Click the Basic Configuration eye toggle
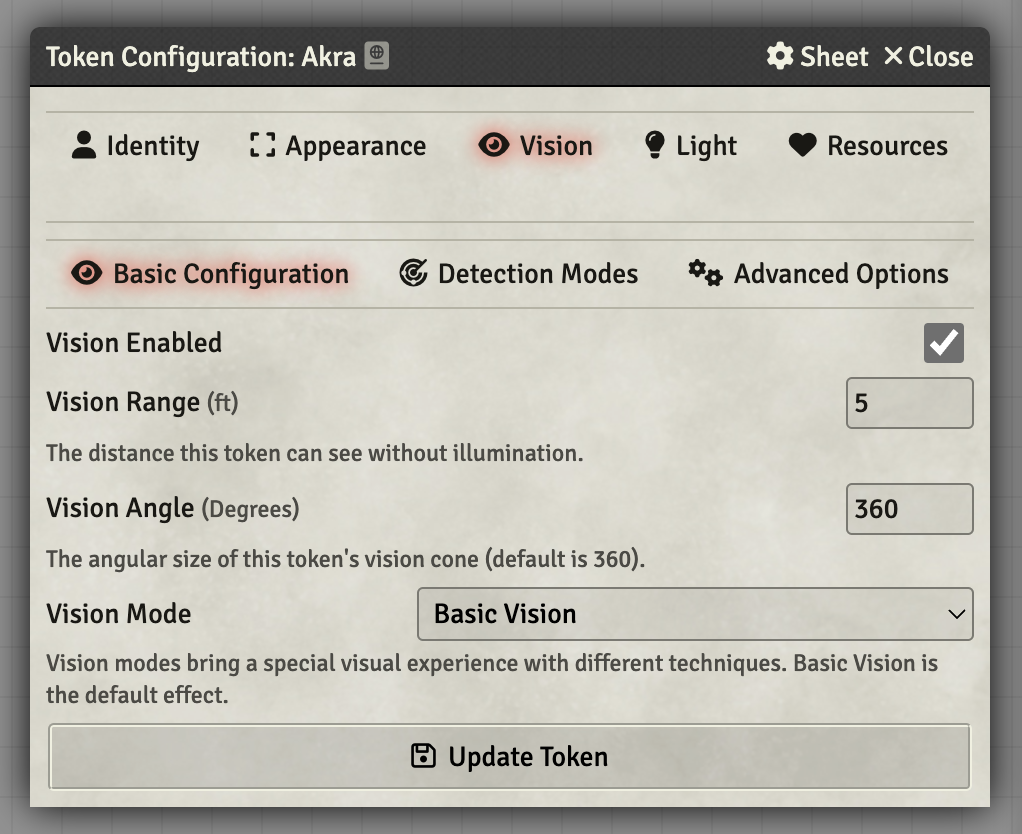 tap(87, 272)
